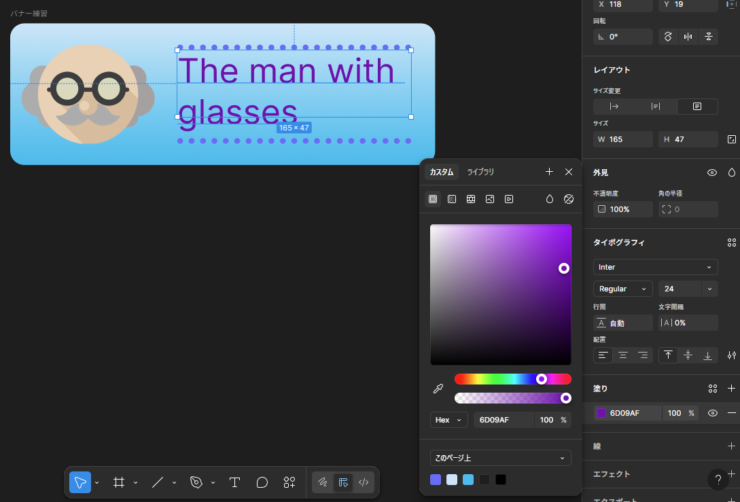Open the Regular font weight dropdown

click(x=622, y=289)
